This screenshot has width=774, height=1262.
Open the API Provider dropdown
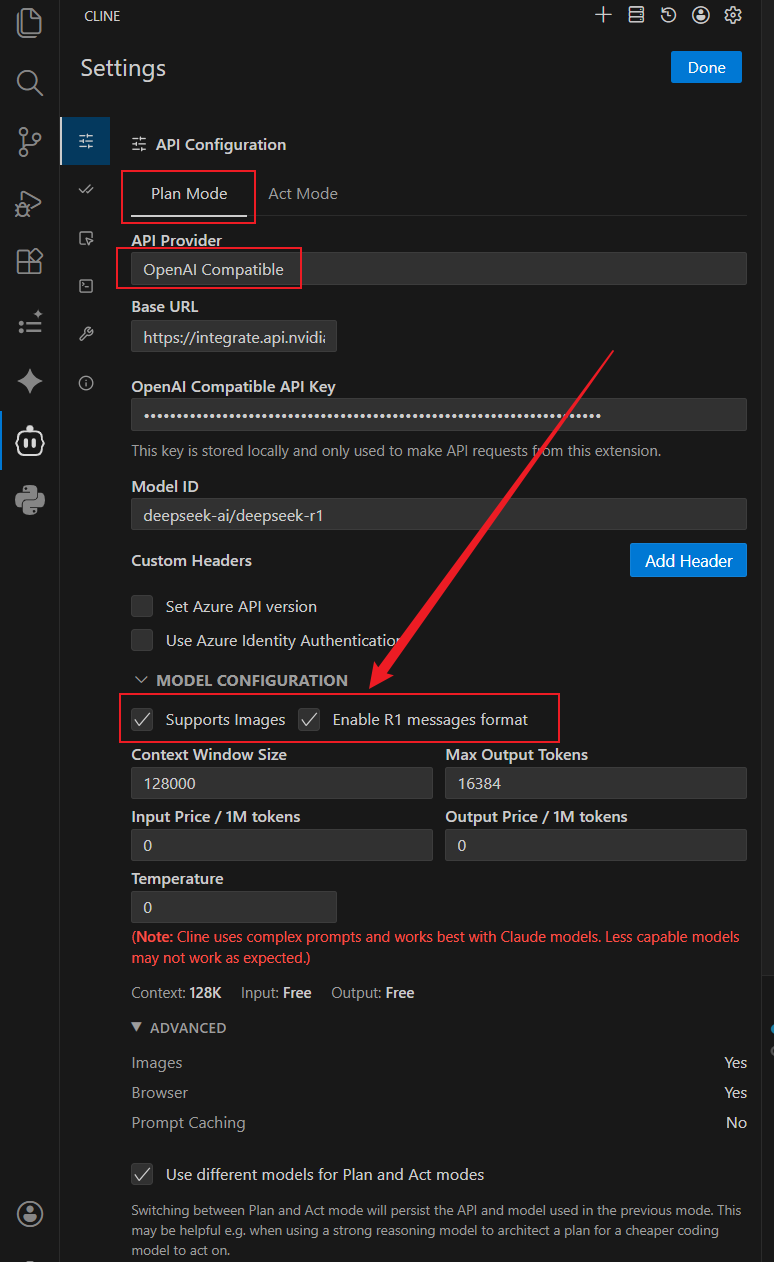pyautogui.click(x=439, y=269)
